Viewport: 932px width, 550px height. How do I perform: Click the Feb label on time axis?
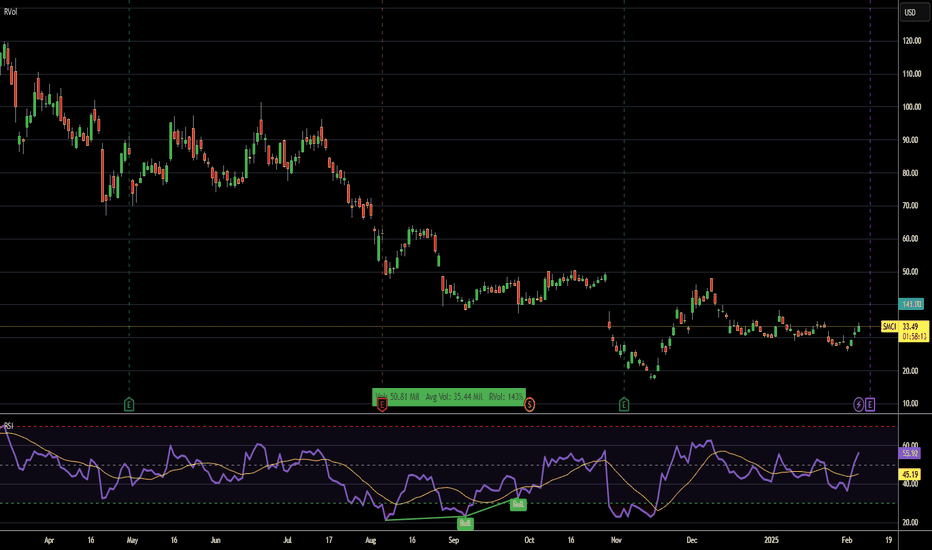click(846, 540)
